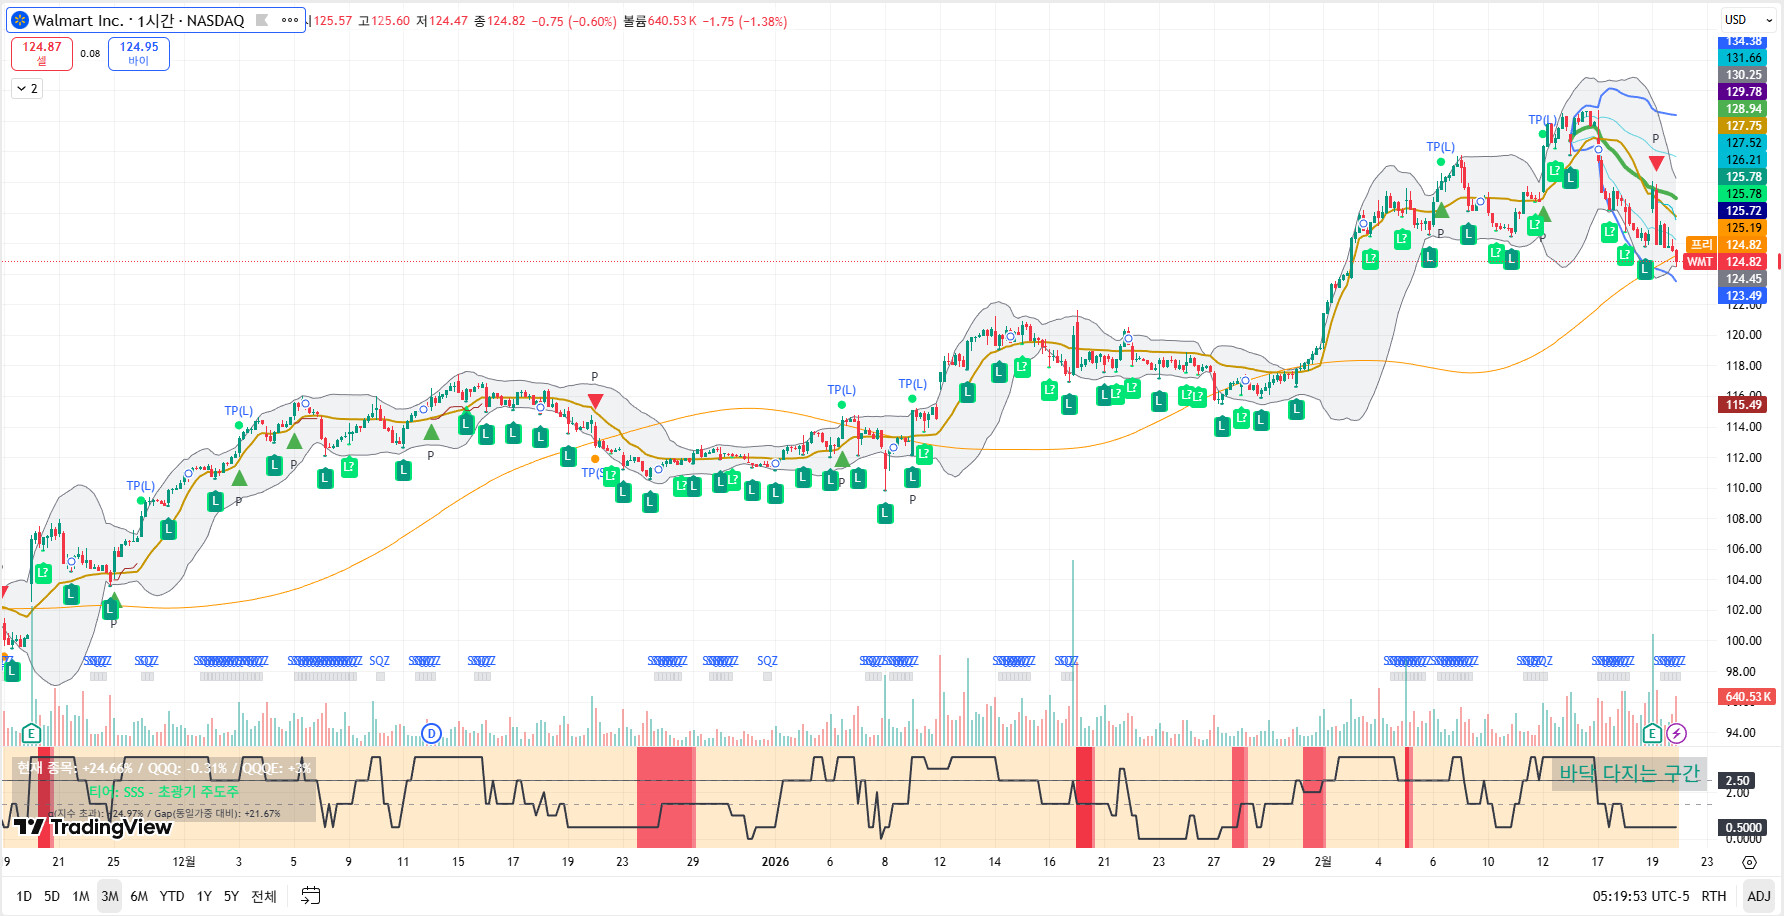Click the 120.00 price axis label
The width and height of the screenshot is (1784, 916).
tap(1744, 335)
